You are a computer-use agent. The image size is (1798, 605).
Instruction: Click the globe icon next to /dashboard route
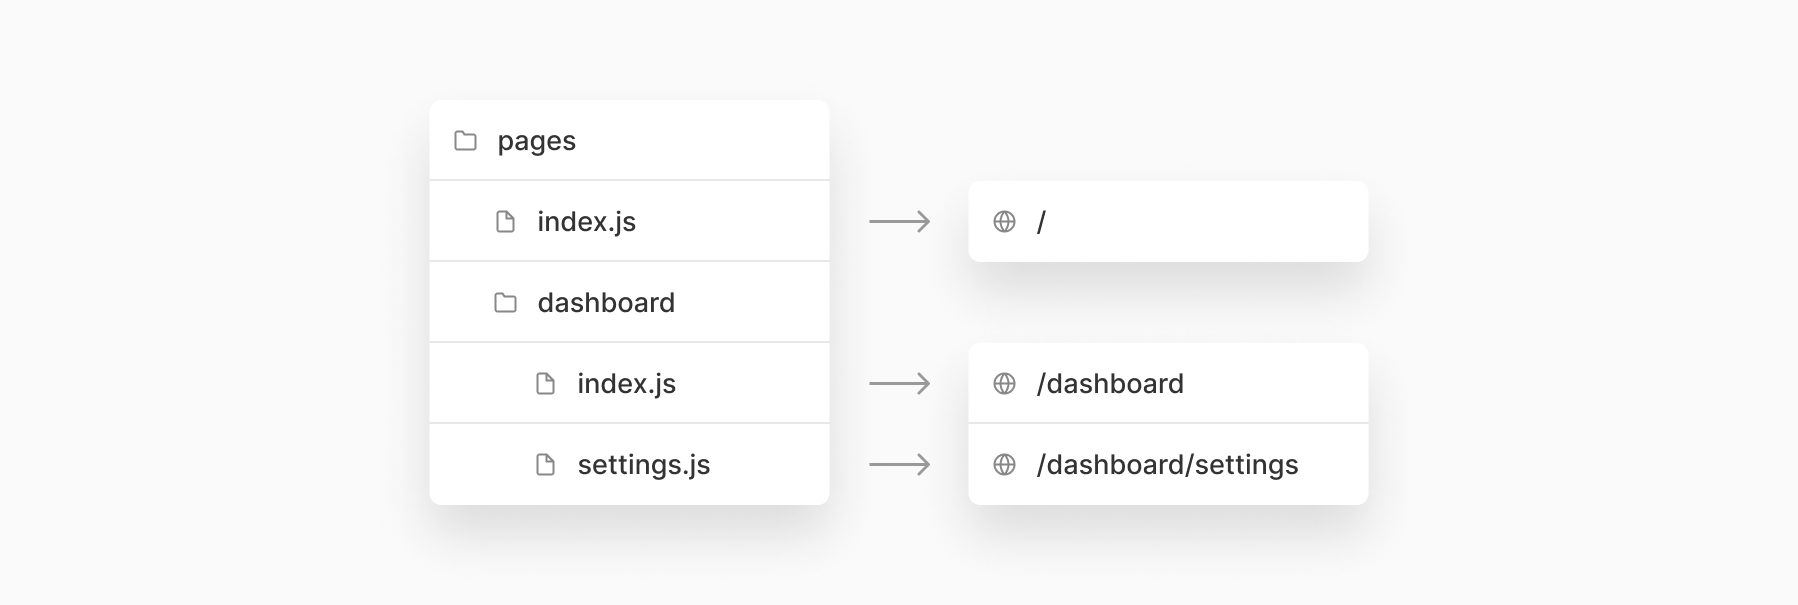pos(1005,383)
